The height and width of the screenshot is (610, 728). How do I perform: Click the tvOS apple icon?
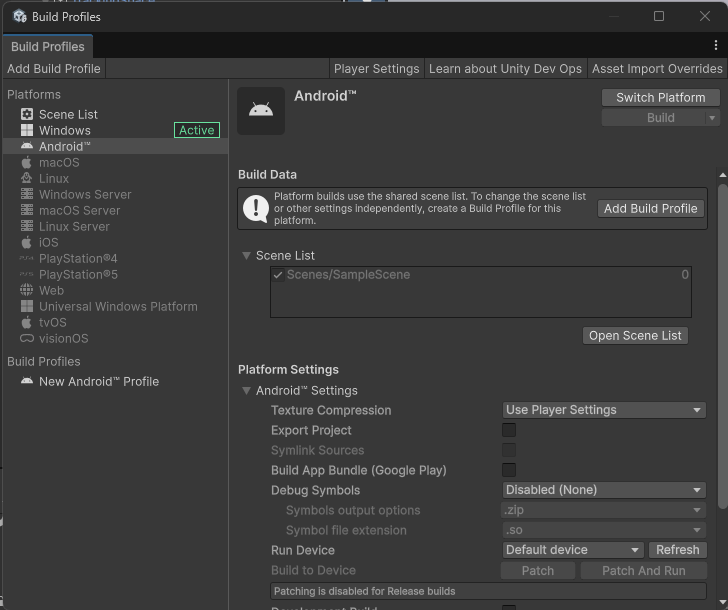pos(27,322)
